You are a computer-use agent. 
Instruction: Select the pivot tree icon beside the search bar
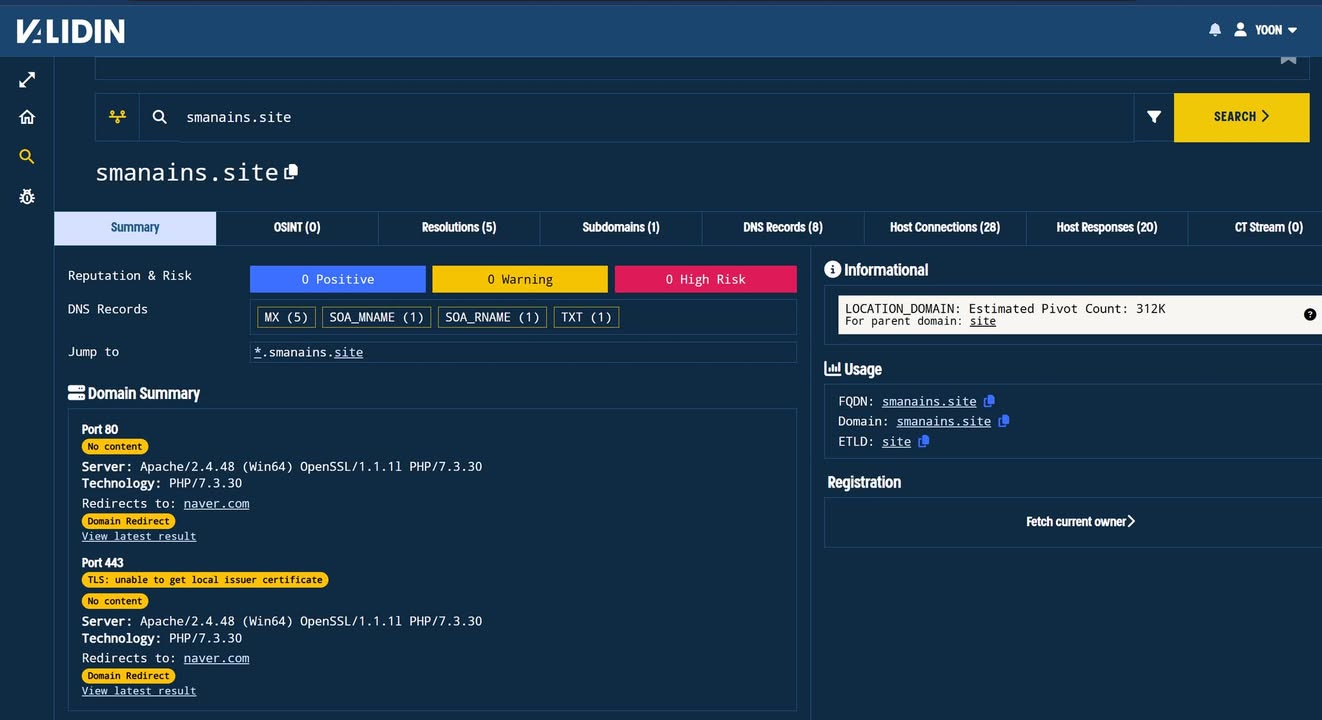click(x=117, y=117)
